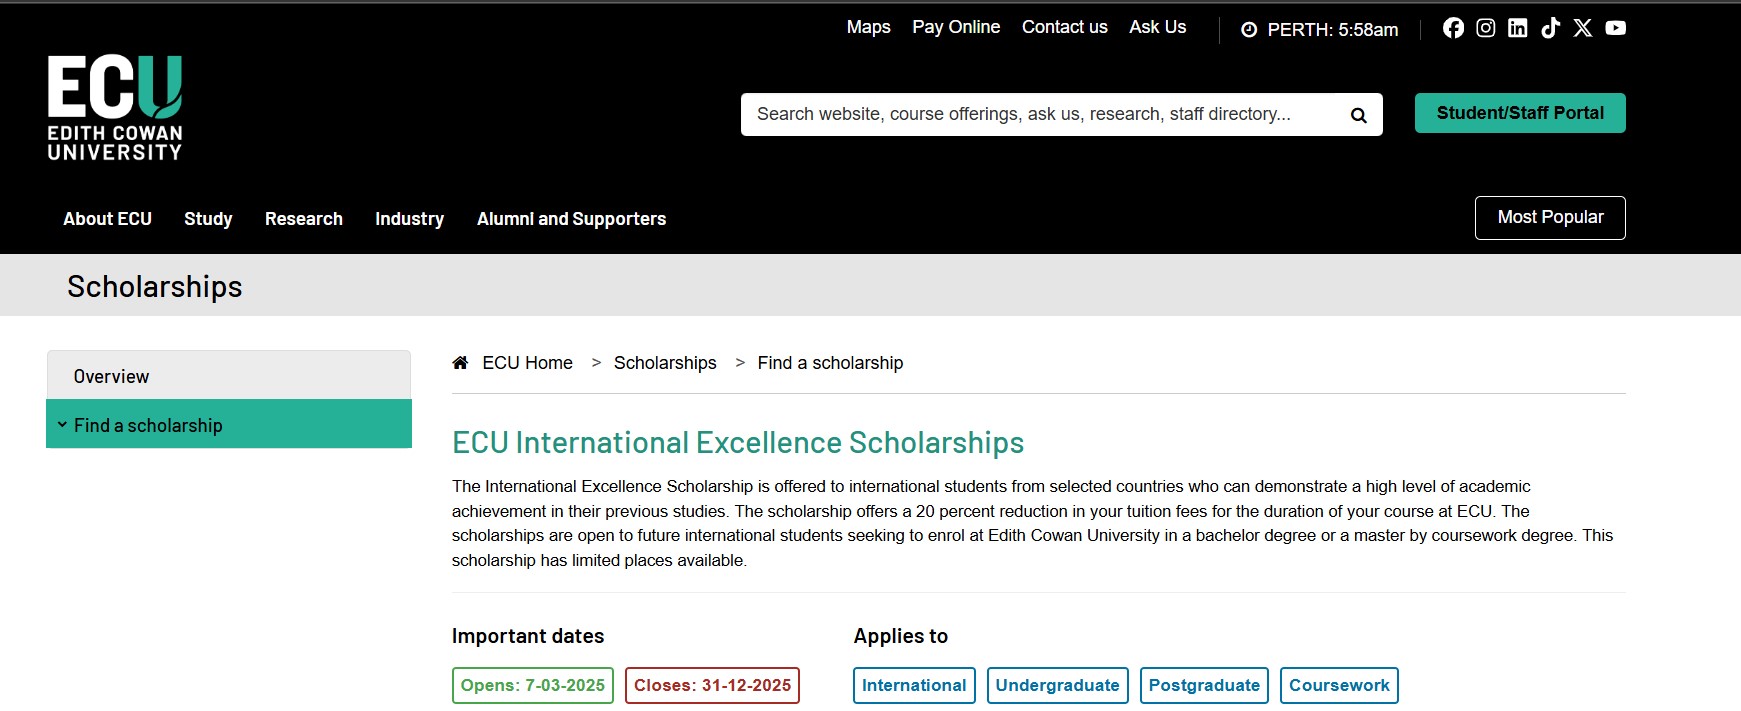Open the Ask Us link
Viewport: 1741px width, 711px height.
pyautogui.click(x=1158, y=27)
